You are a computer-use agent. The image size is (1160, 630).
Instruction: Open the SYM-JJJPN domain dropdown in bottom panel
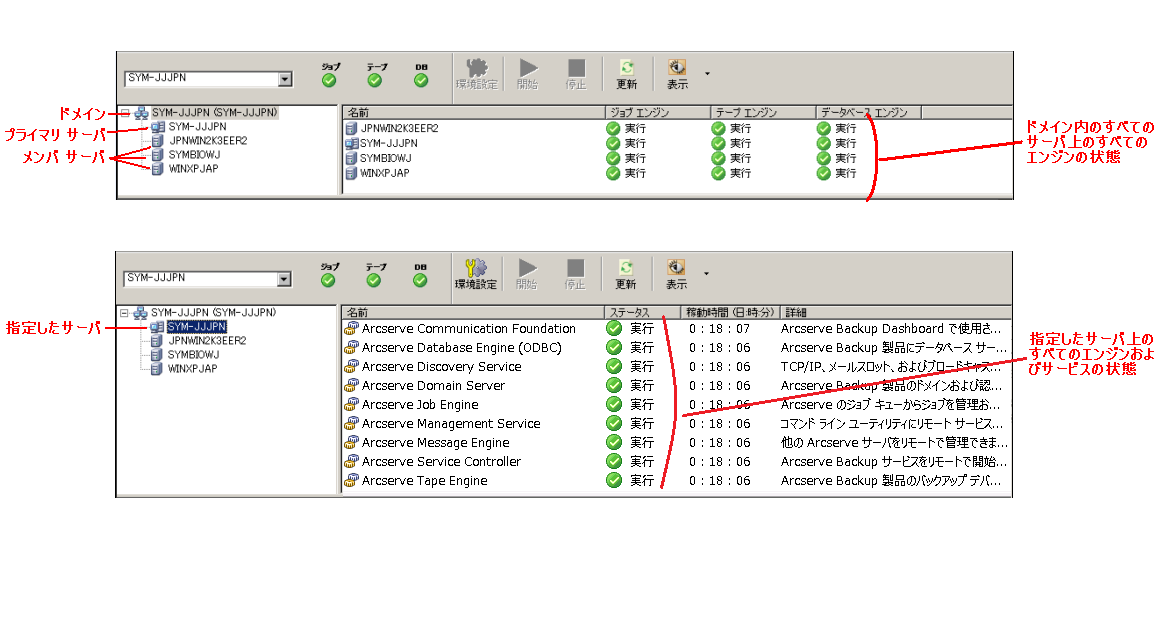pyautogui.click(x=284, y=279)
